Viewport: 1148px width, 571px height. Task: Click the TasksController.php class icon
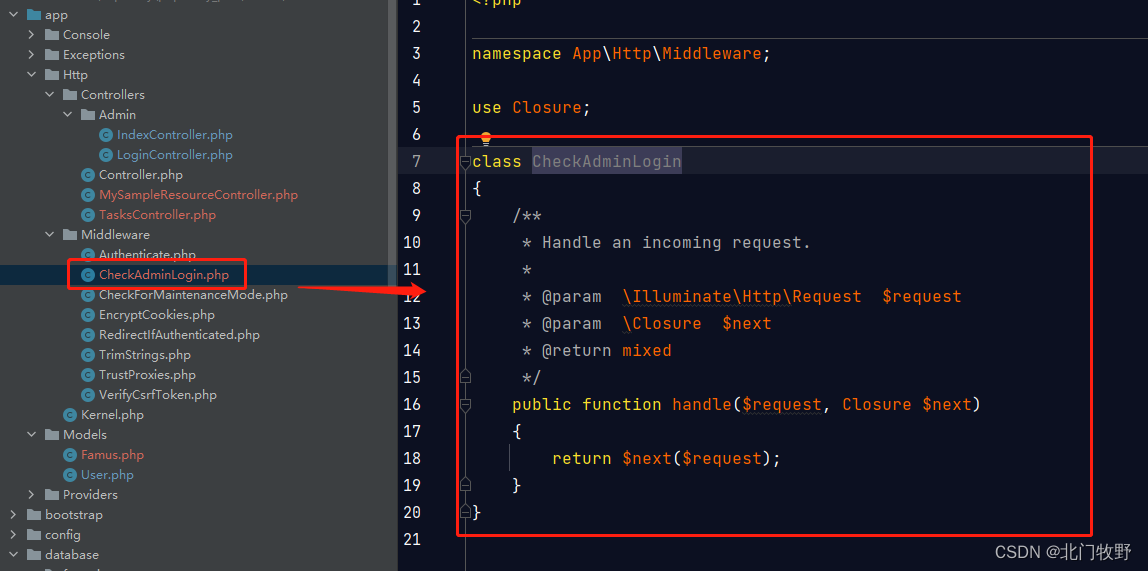click(x=88, y=214)
